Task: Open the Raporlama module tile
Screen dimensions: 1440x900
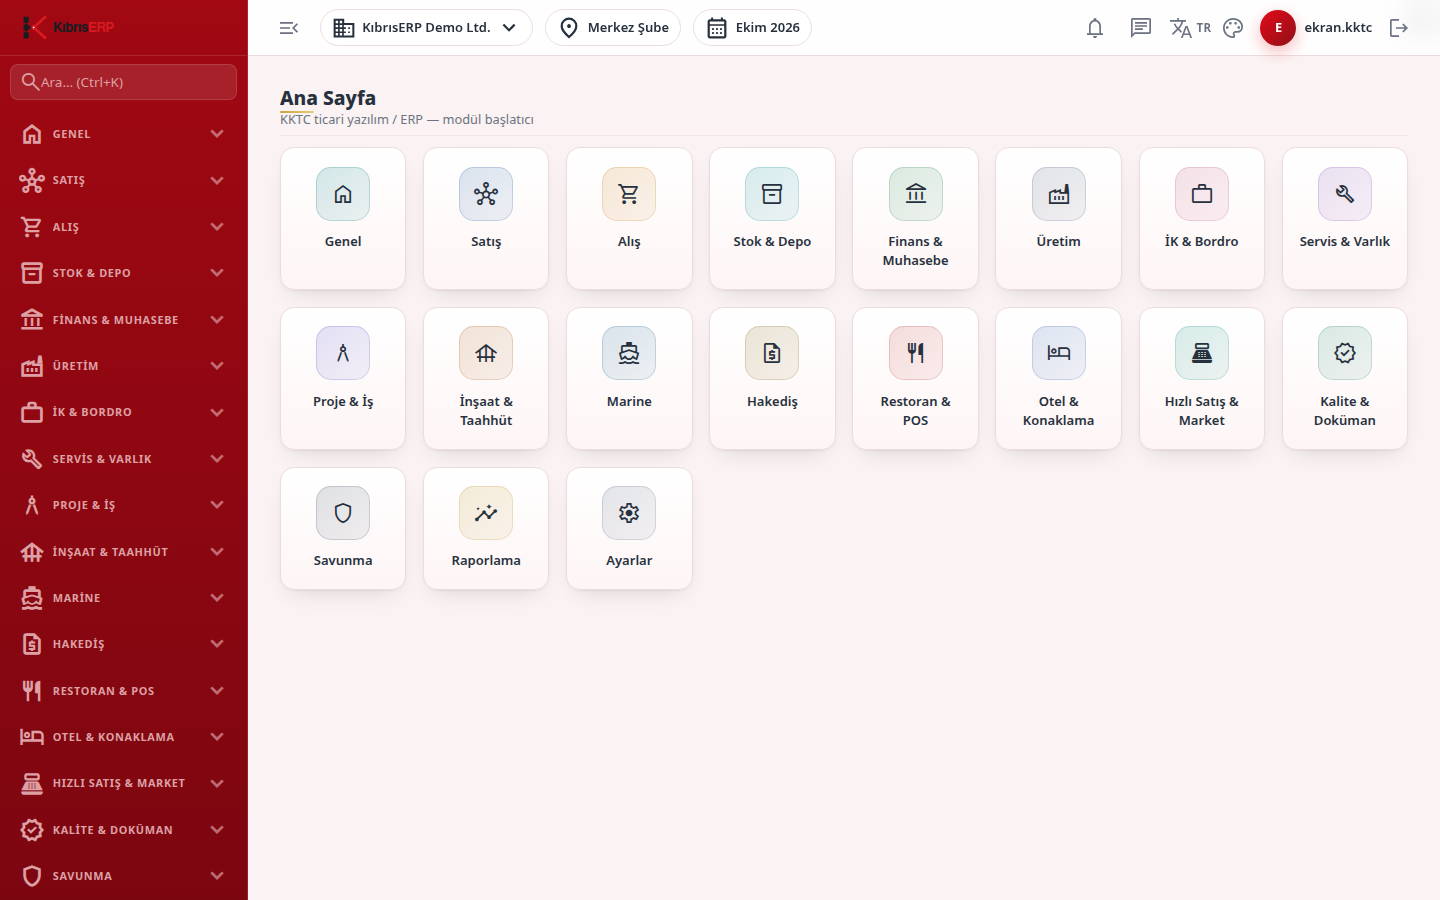Action: pos(486,528)
